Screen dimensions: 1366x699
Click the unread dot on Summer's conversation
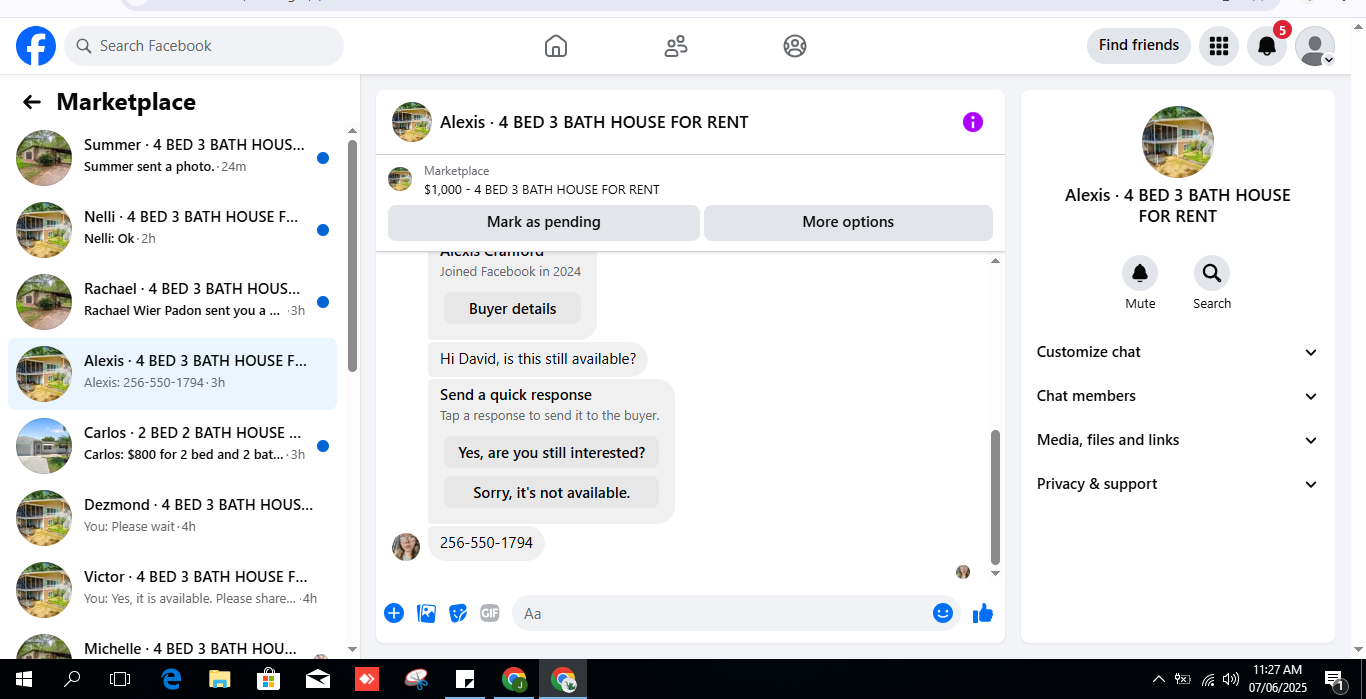pos(323,158)
